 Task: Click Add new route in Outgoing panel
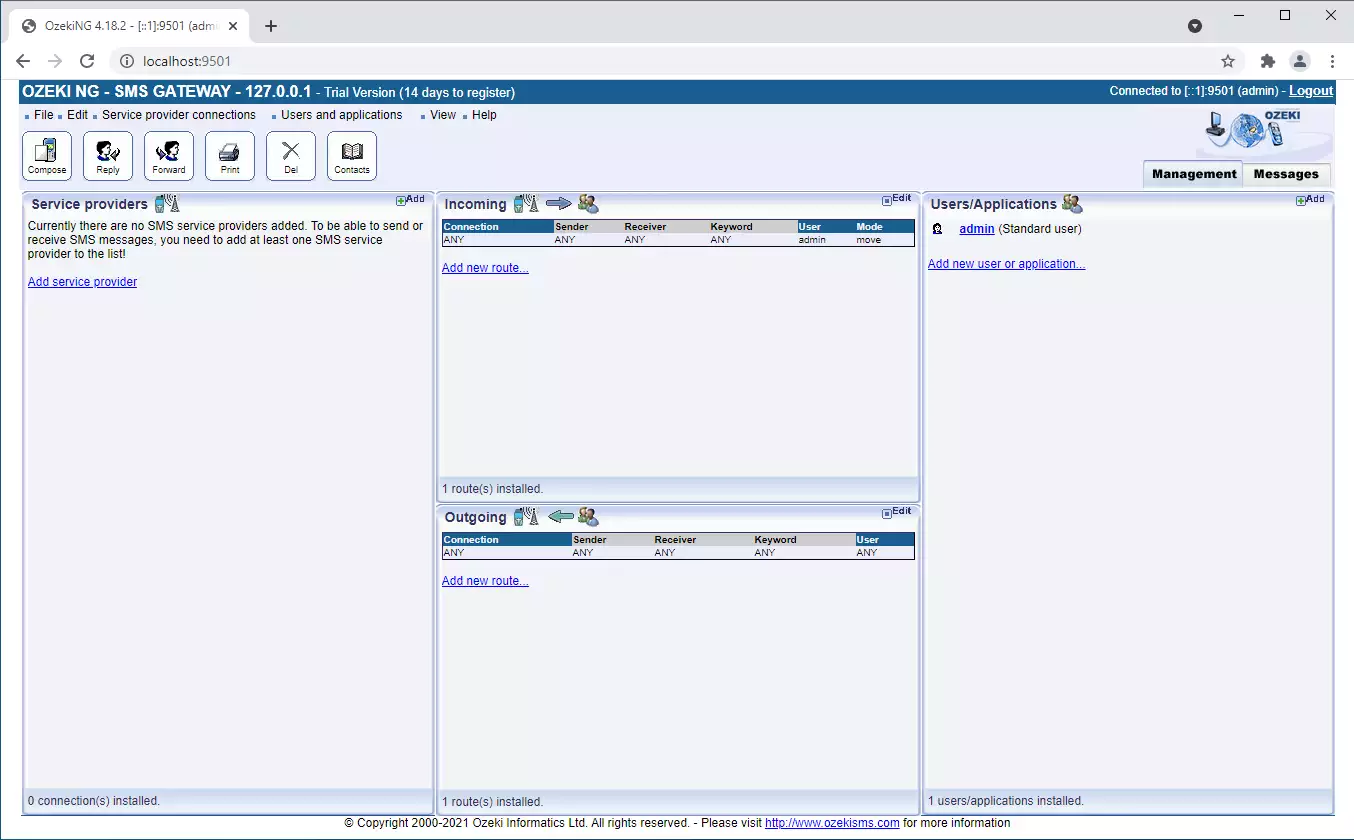485,581
